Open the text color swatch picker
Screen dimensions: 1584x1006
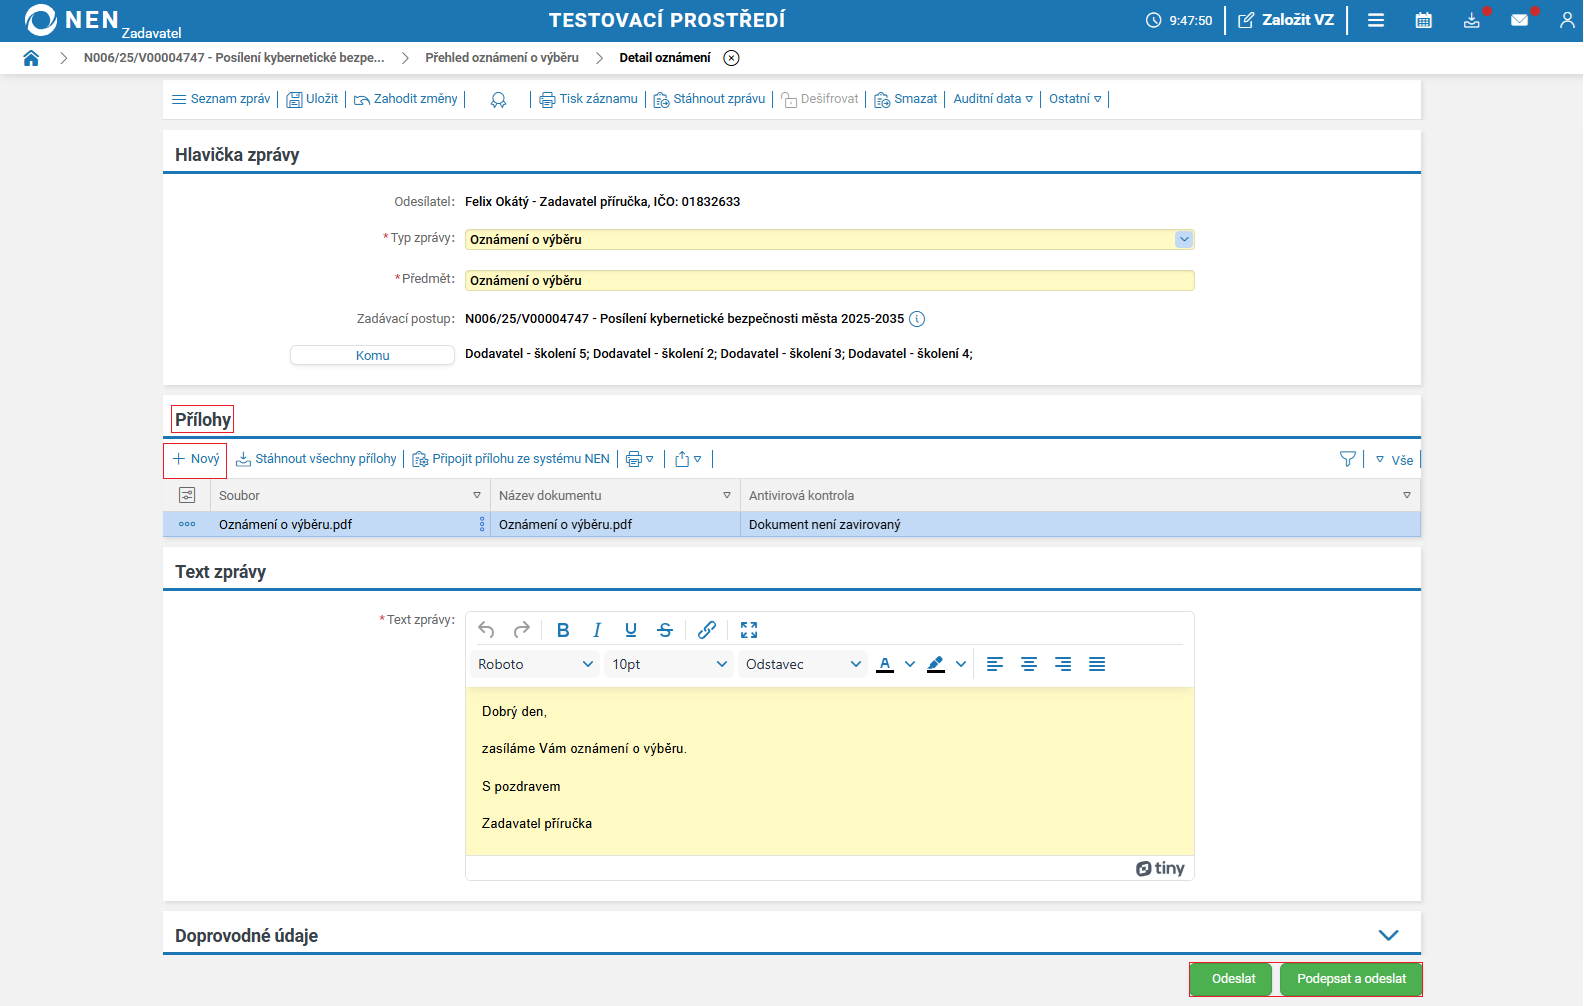910,664
